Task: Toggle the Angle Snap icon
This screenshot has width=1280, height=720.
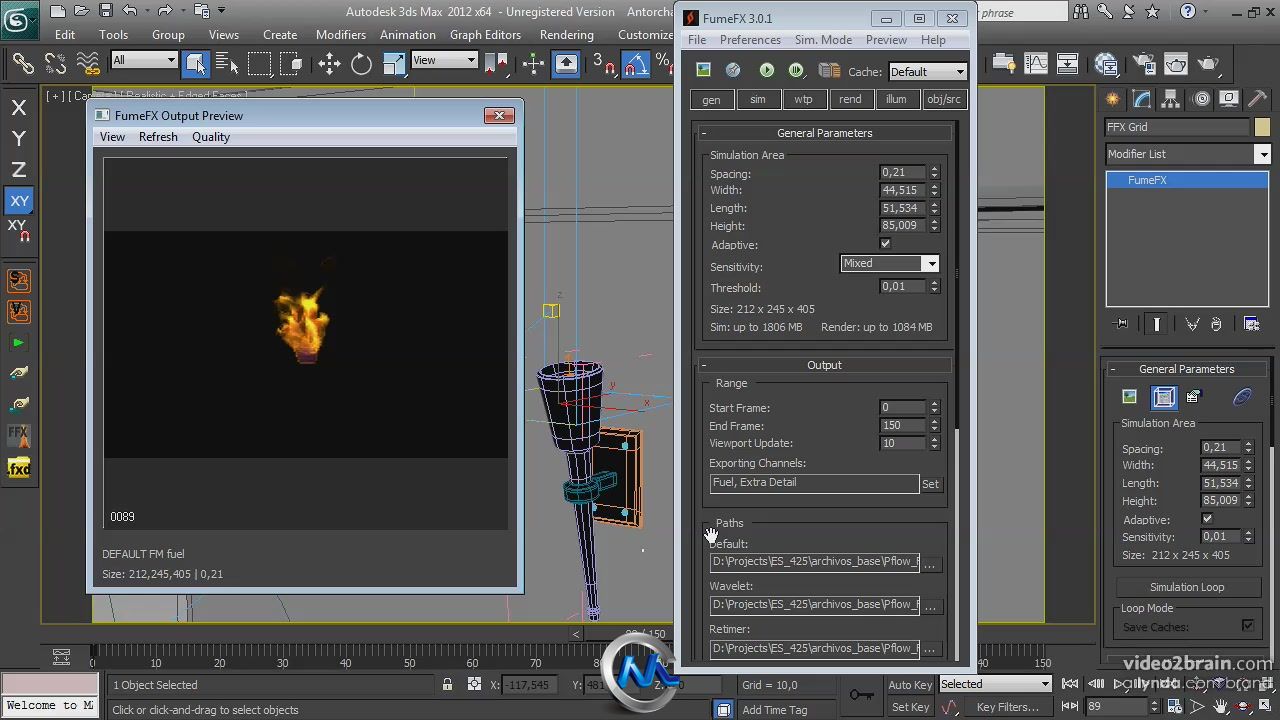Action: pos(636,64)
